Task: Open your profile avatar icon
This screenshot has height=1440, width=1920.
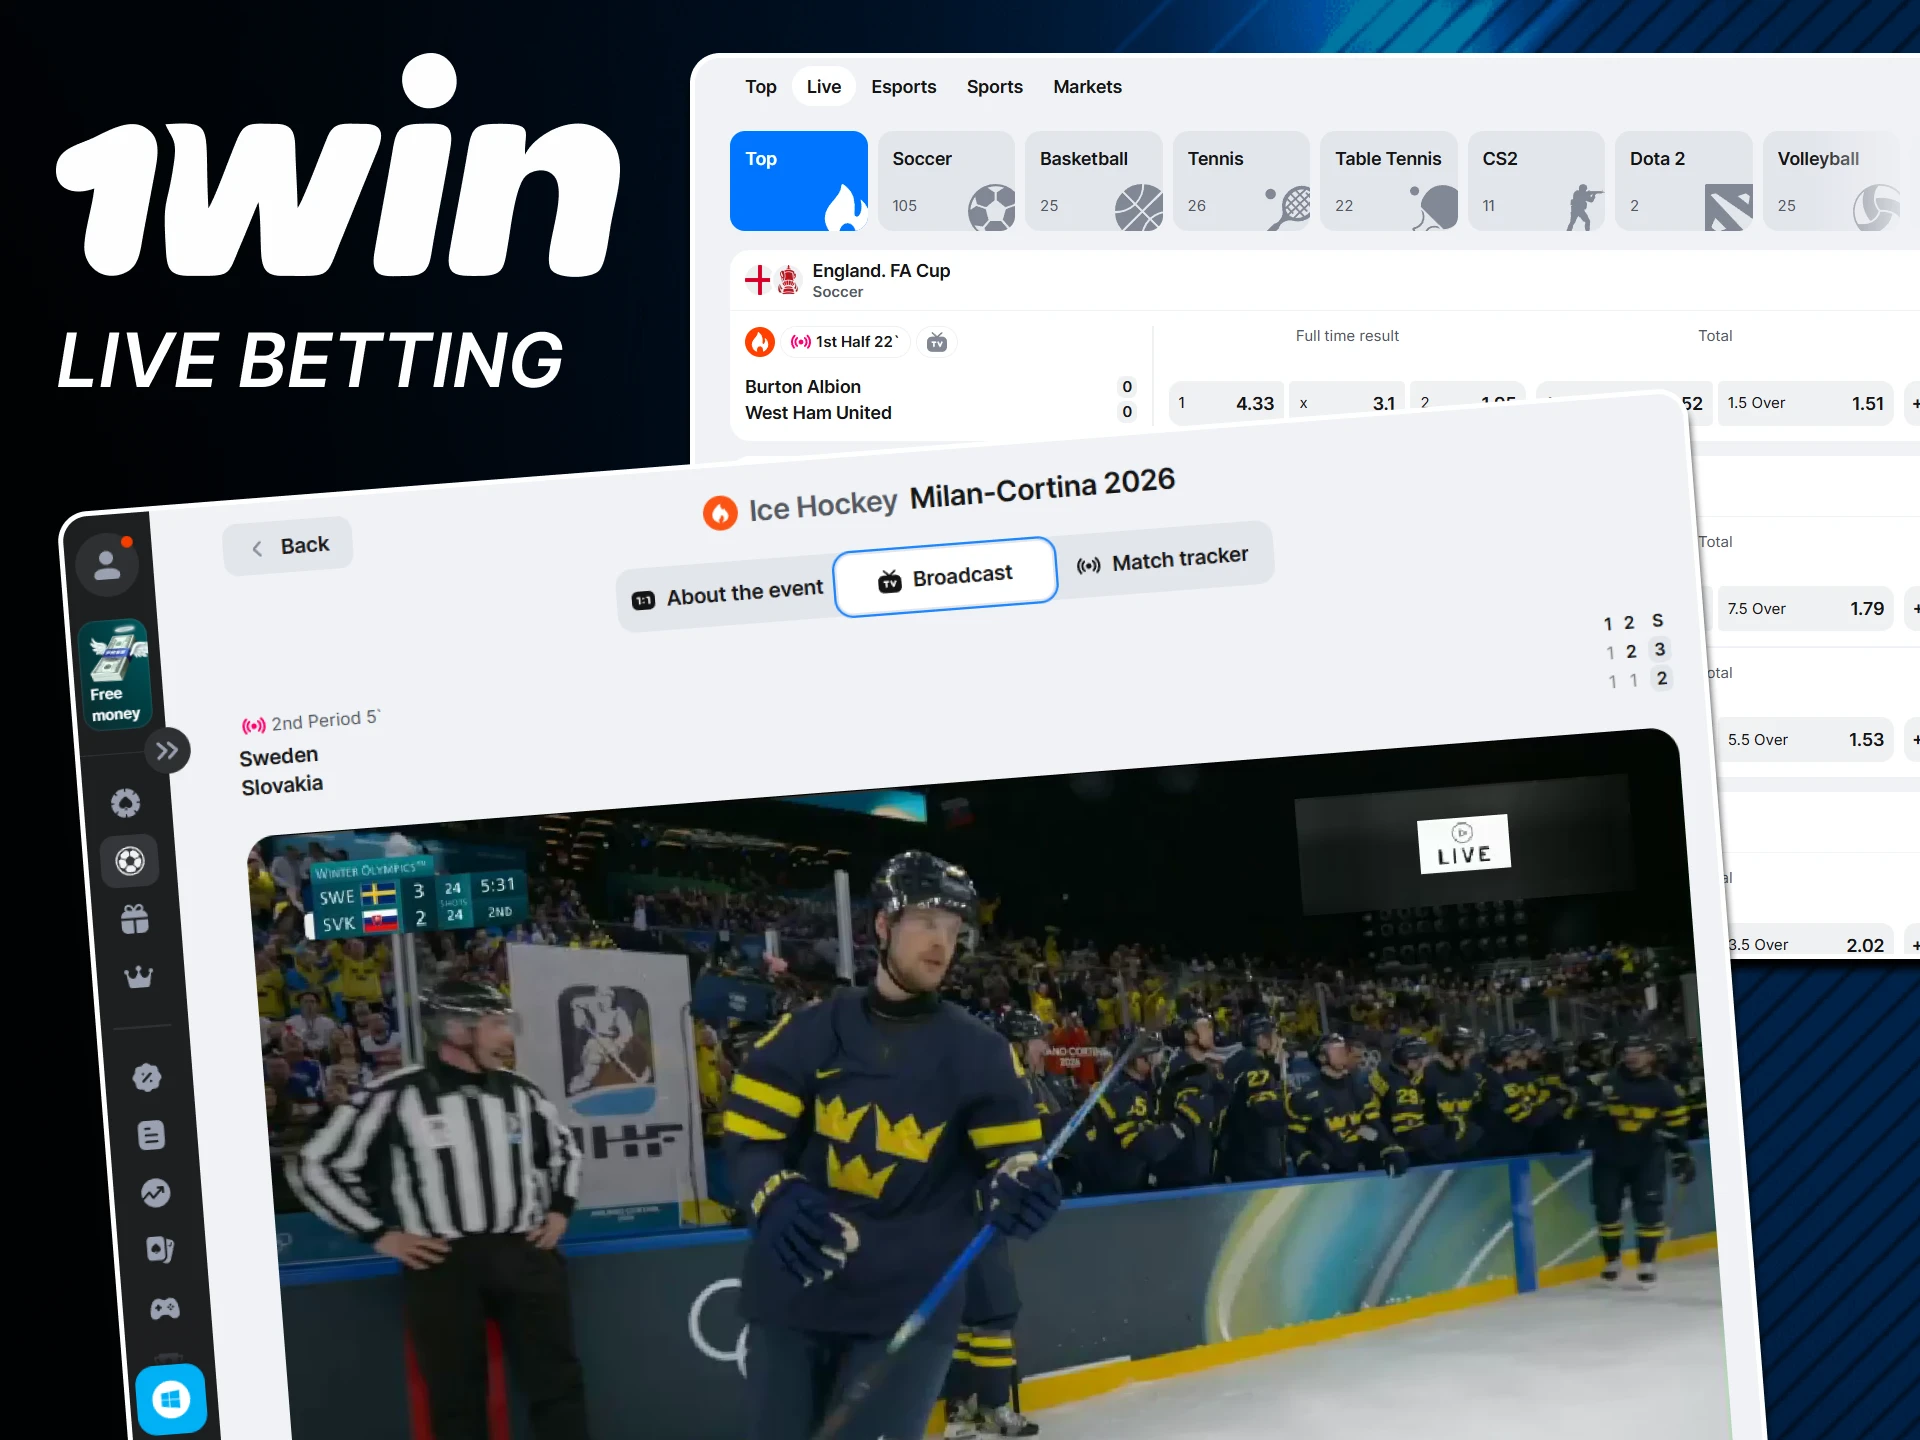Action: 108,563
